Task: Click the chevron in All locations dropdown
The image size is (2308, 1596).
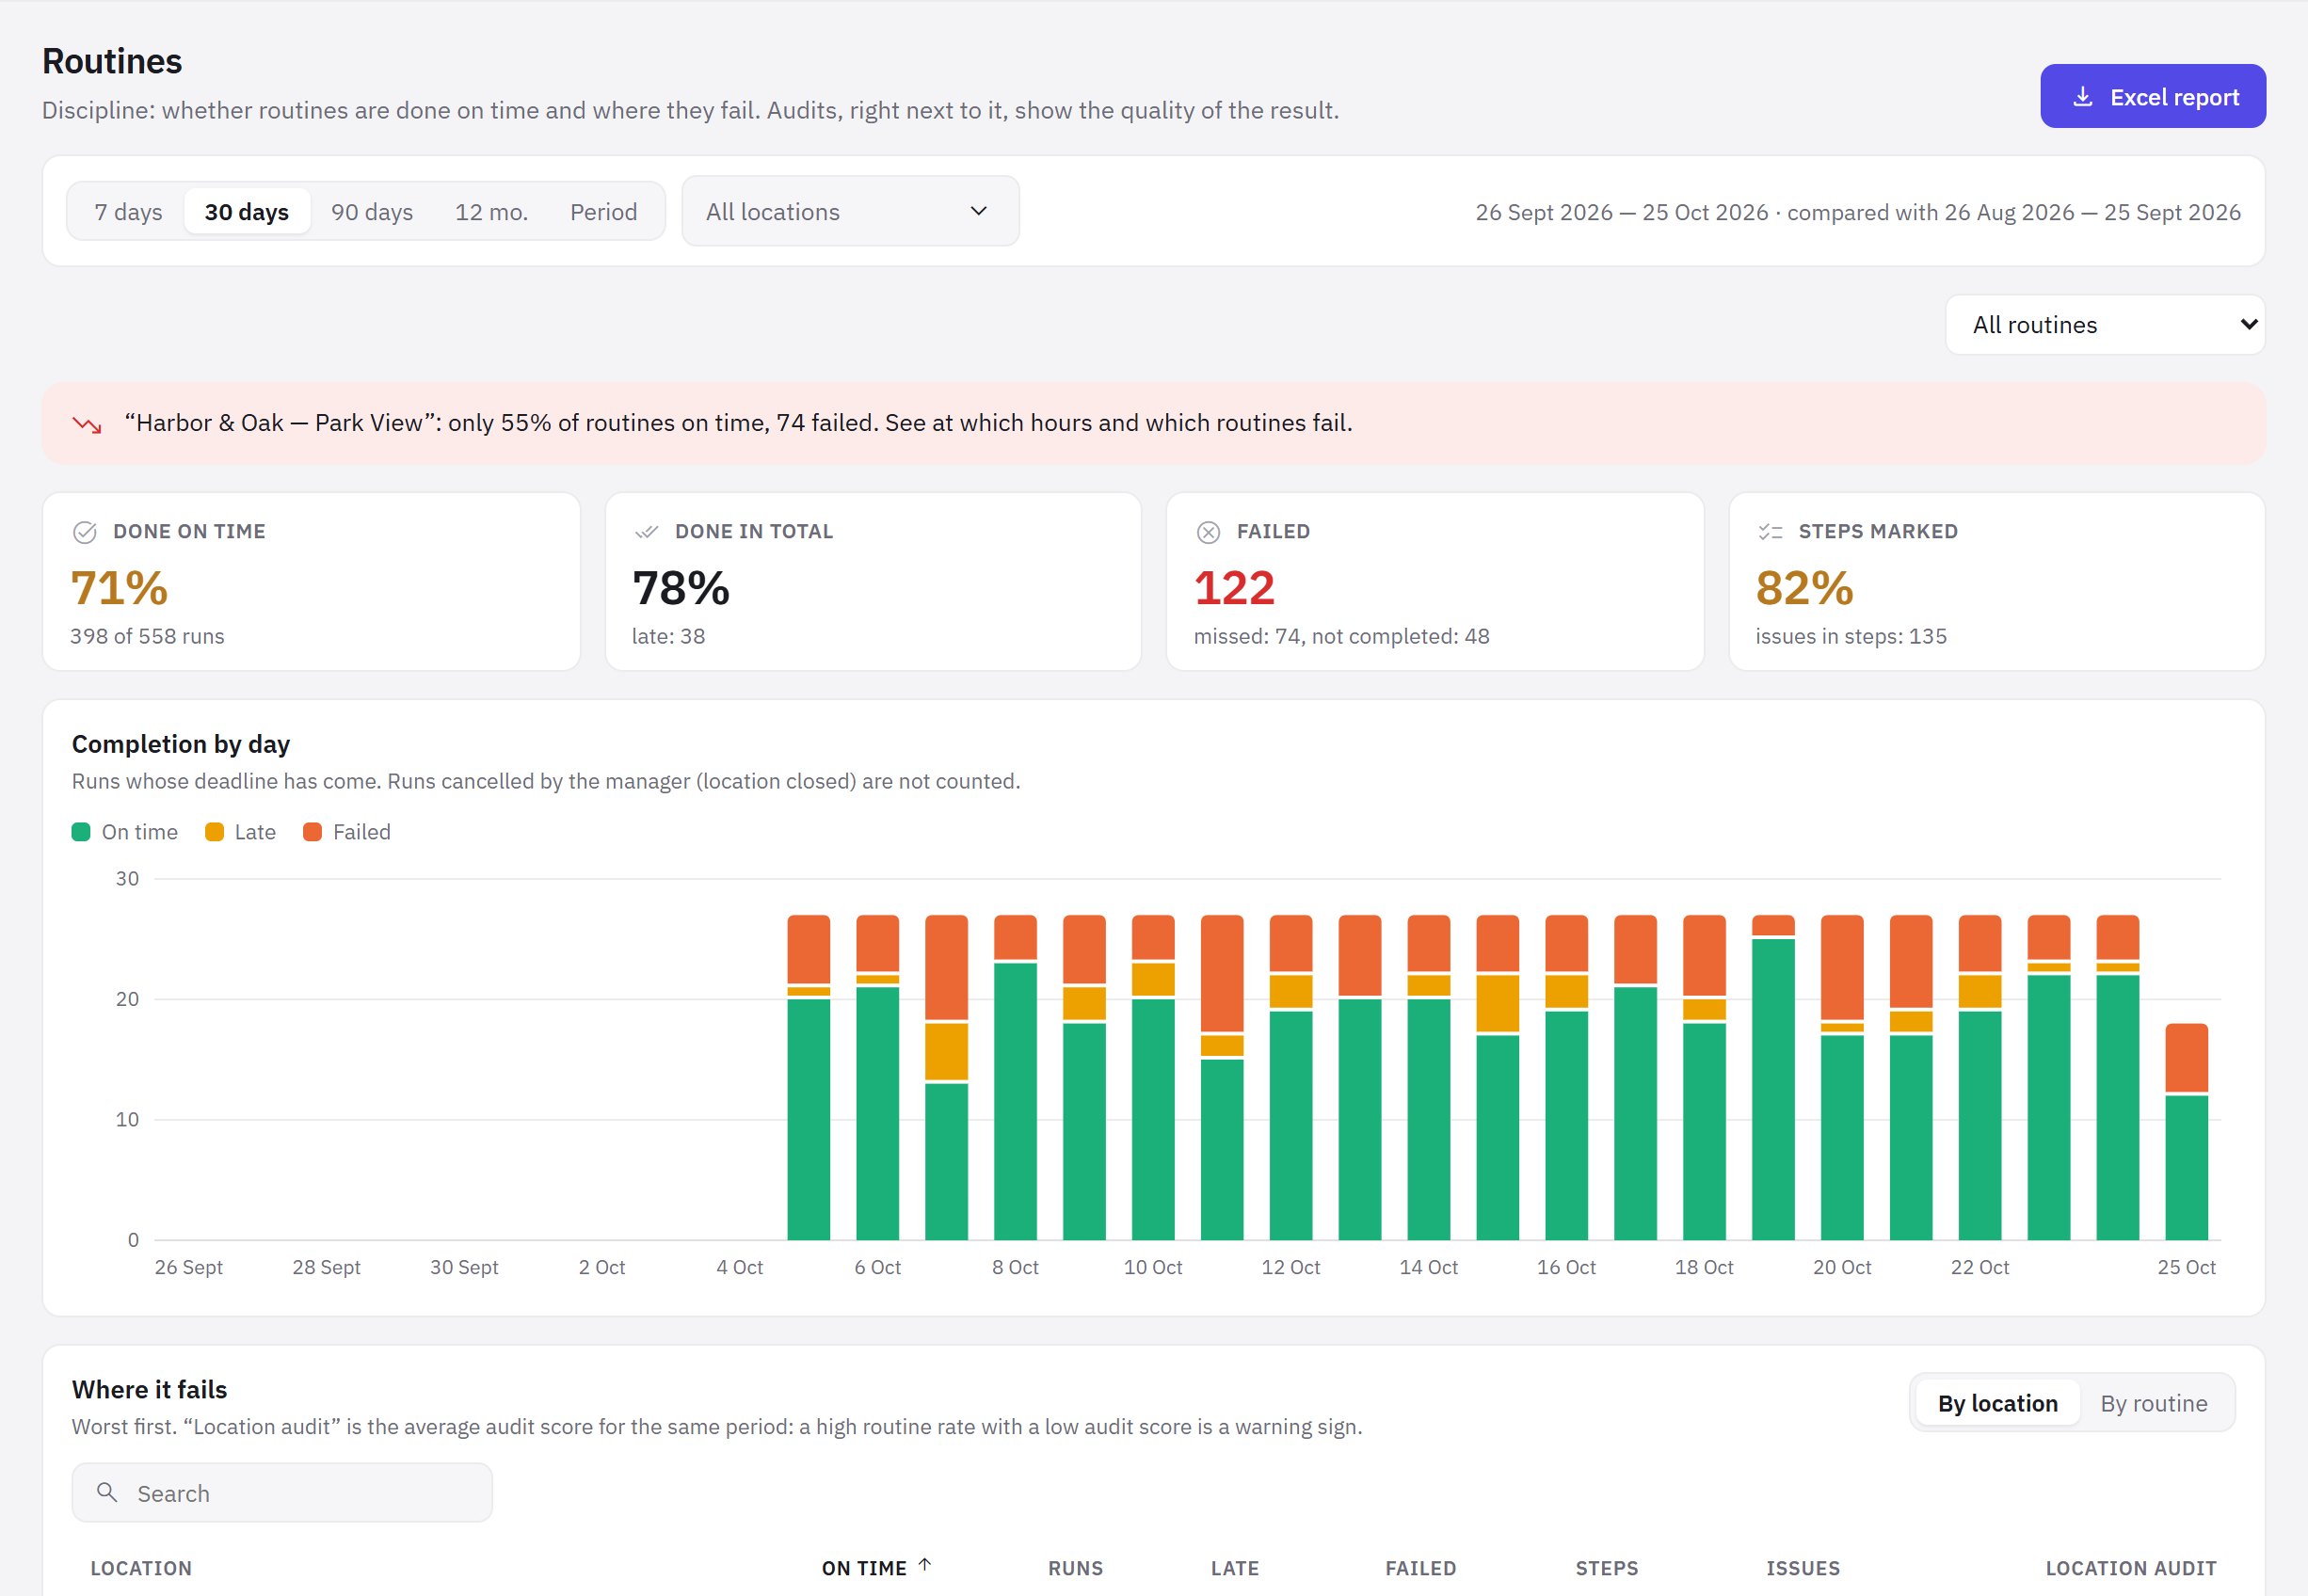Action: pyautogui.click(x=979, y=211)
